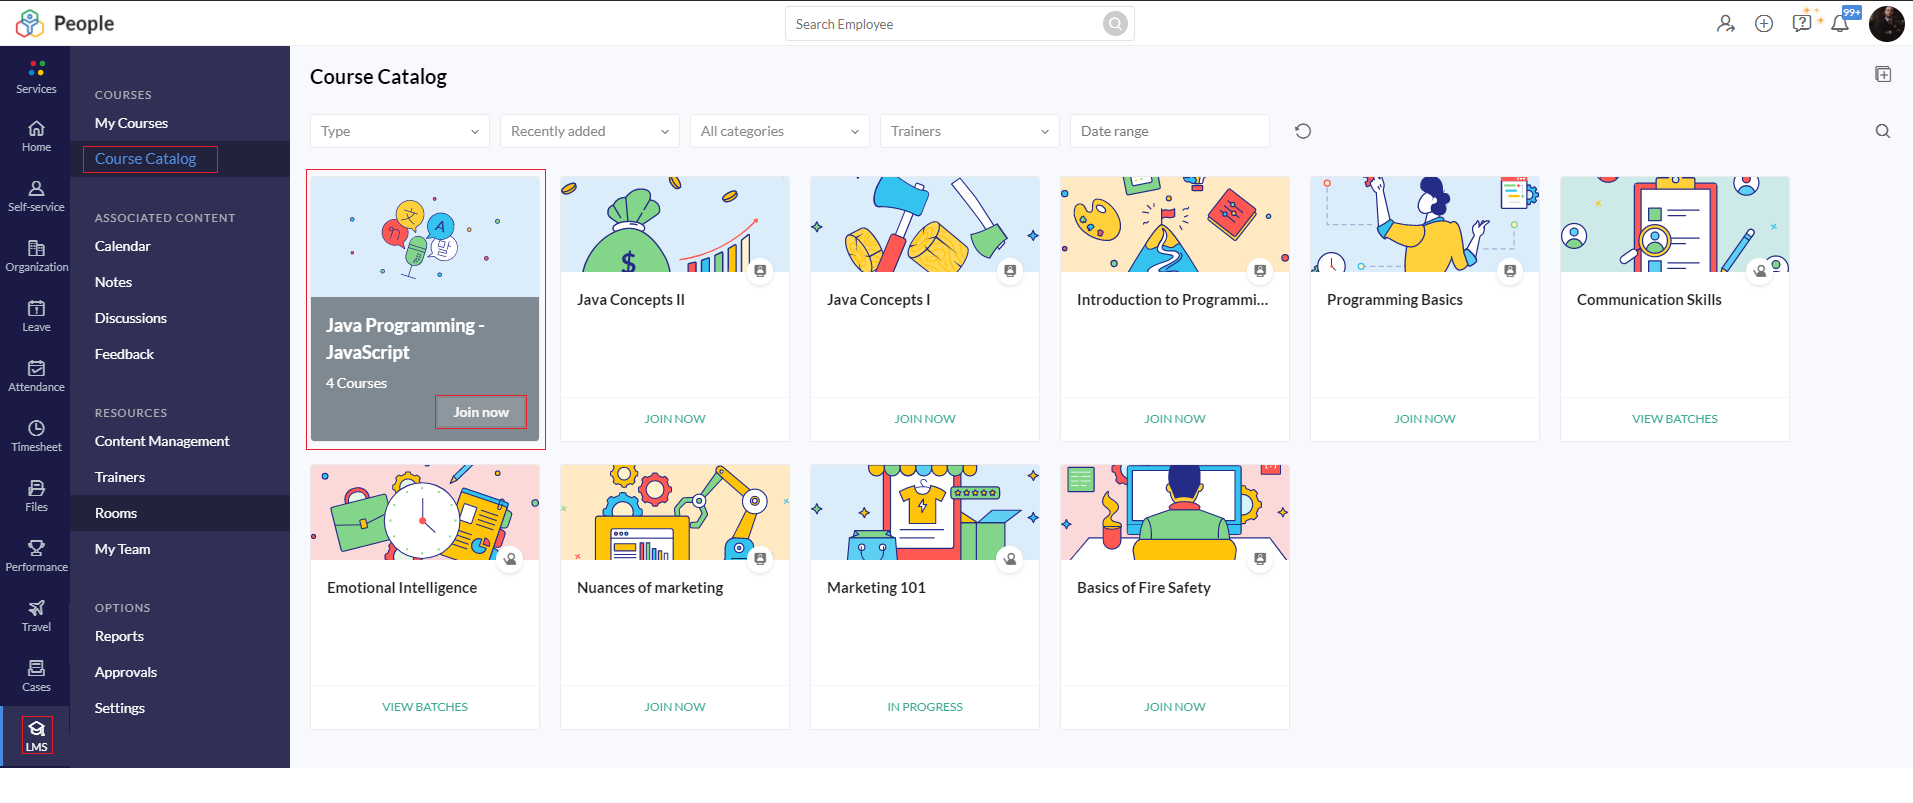
Task: Open the Type filter dropdown
Action: [400, 131]
